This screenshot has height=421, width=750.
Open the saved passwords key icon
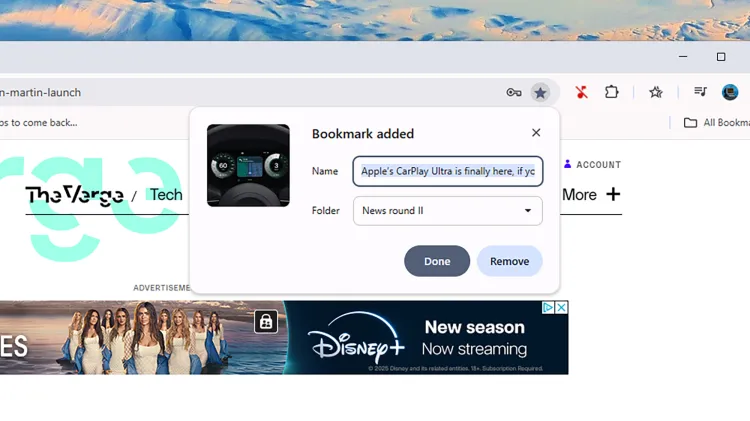point(514,93)
